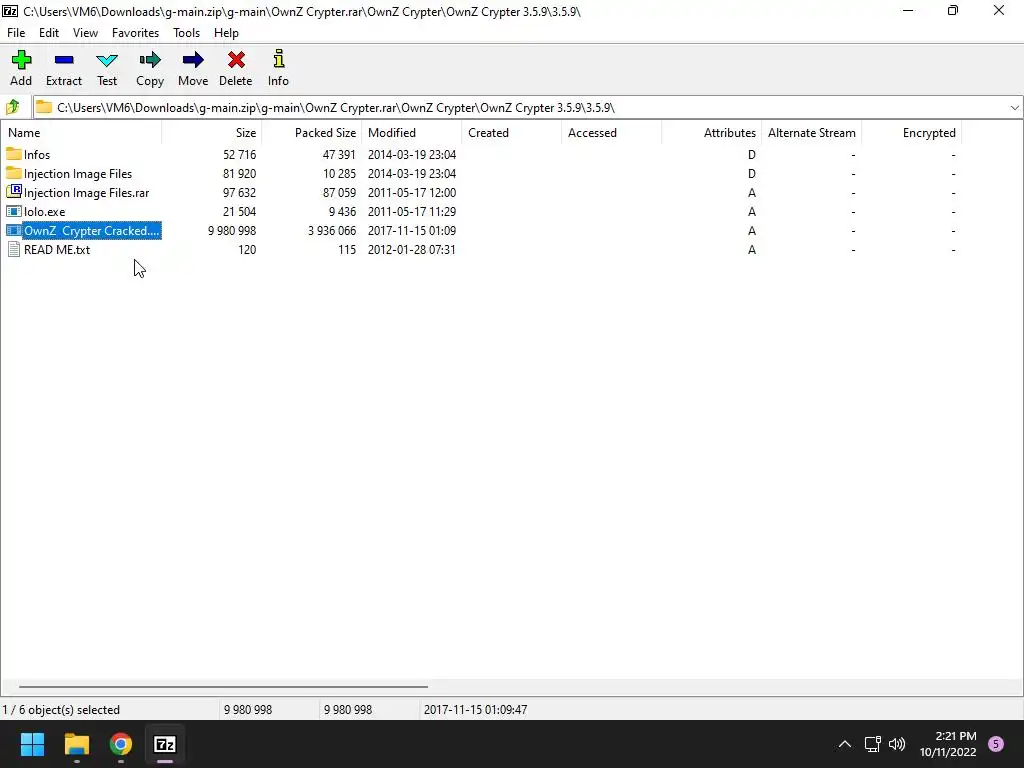
Task: Click status bar text 1 / 6 object(s) selected
Action: coord(61,710)
